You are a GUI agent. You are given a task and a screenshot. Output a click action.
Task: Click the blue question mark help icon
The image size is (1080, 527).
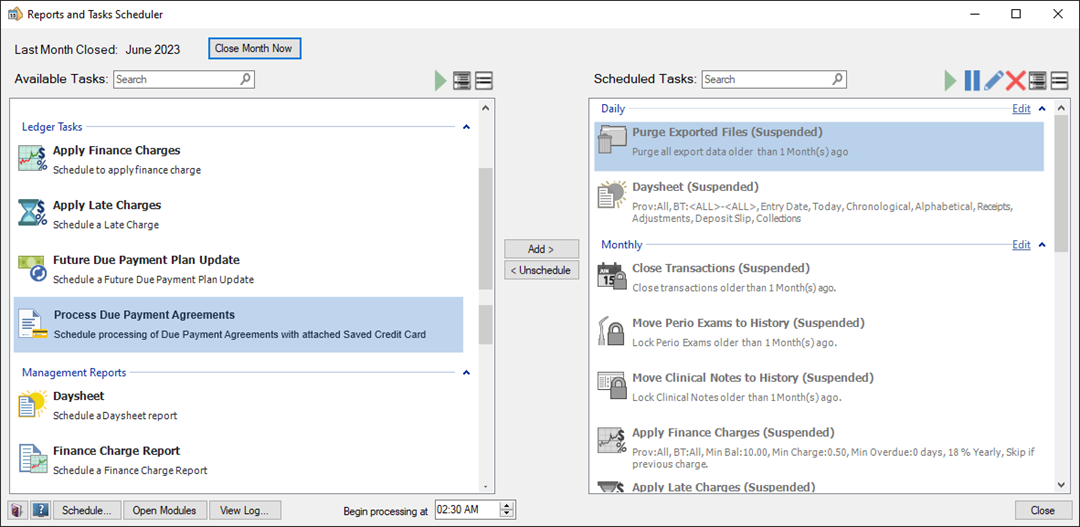pos(40,510)
